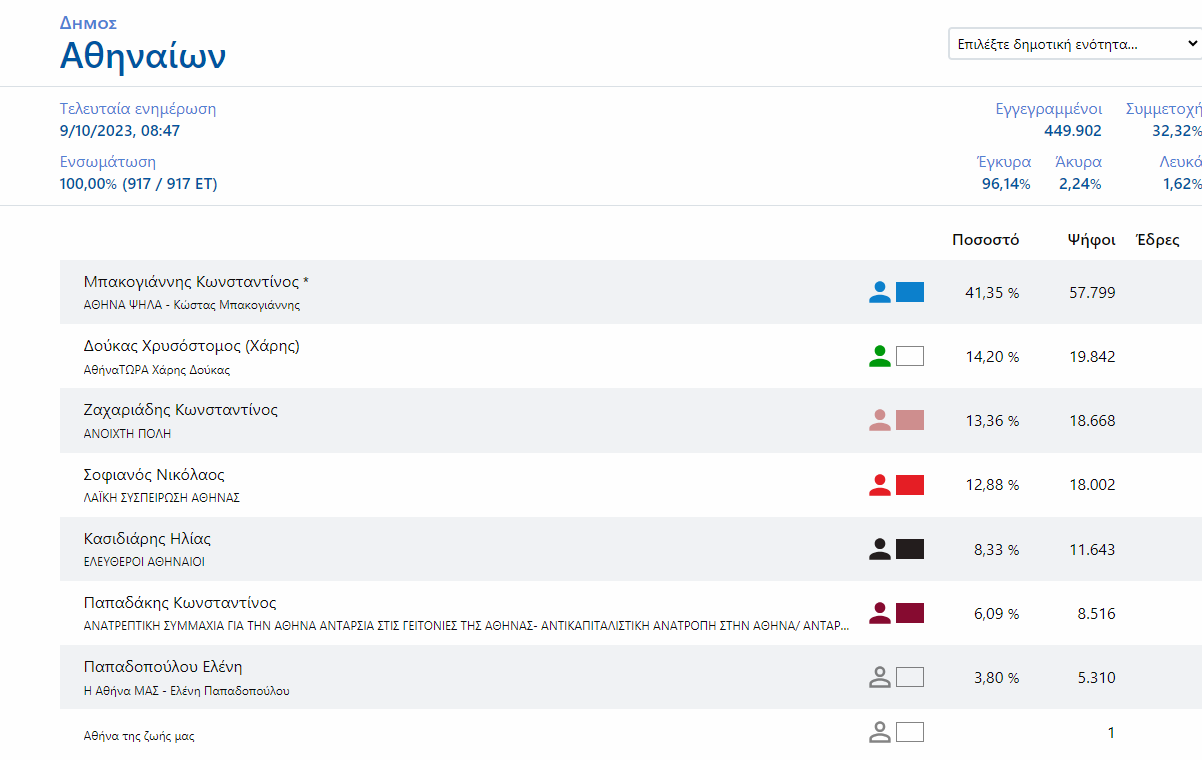The height and width of the screenshot is (760, 1202).
Task: Click the black swatch for ΕΛΕΥΘΕΡΟΙ ΑΘΗΝΑΙΟΙ
Action: pyautogui.click(x=910, y=549)
